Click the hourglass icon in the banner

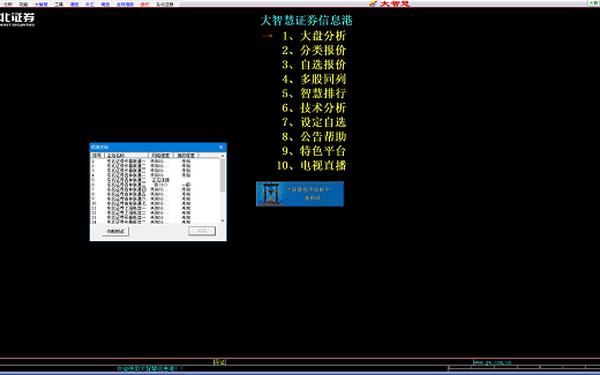click(270, 194)
